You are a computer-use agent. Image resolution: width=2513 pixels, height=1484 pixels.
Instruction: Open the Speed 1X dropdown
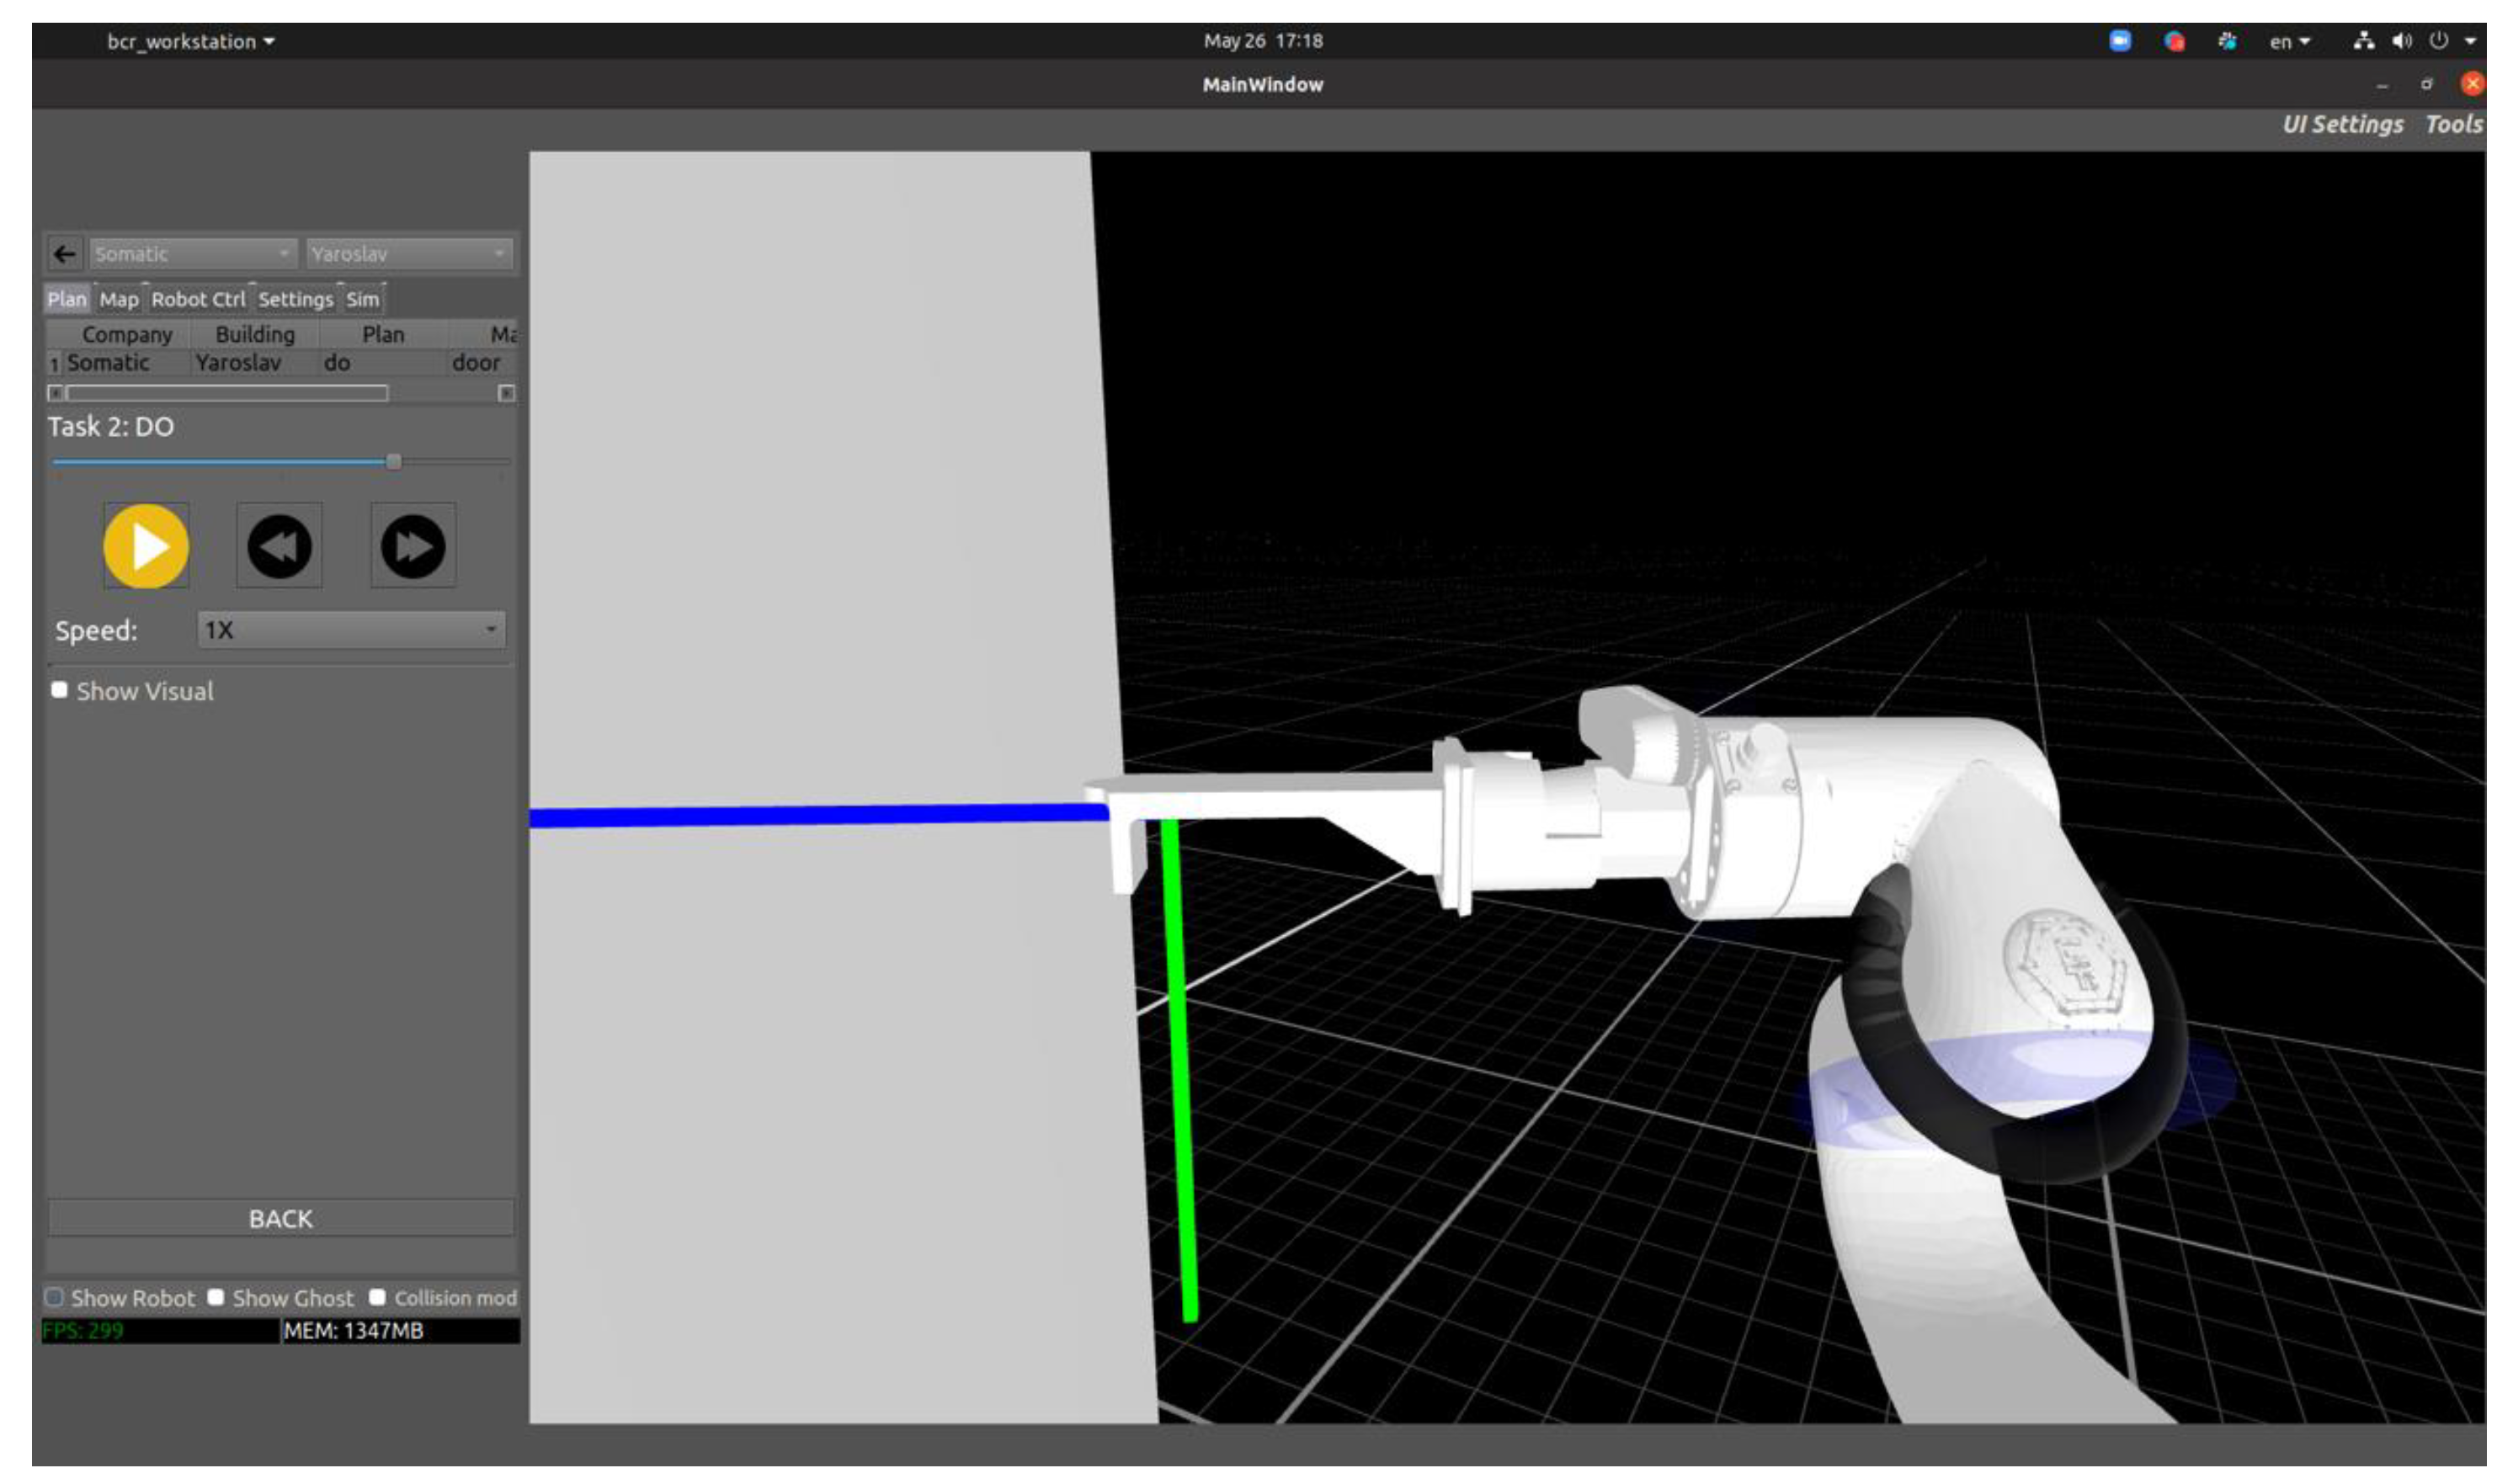tap(351, 630)
